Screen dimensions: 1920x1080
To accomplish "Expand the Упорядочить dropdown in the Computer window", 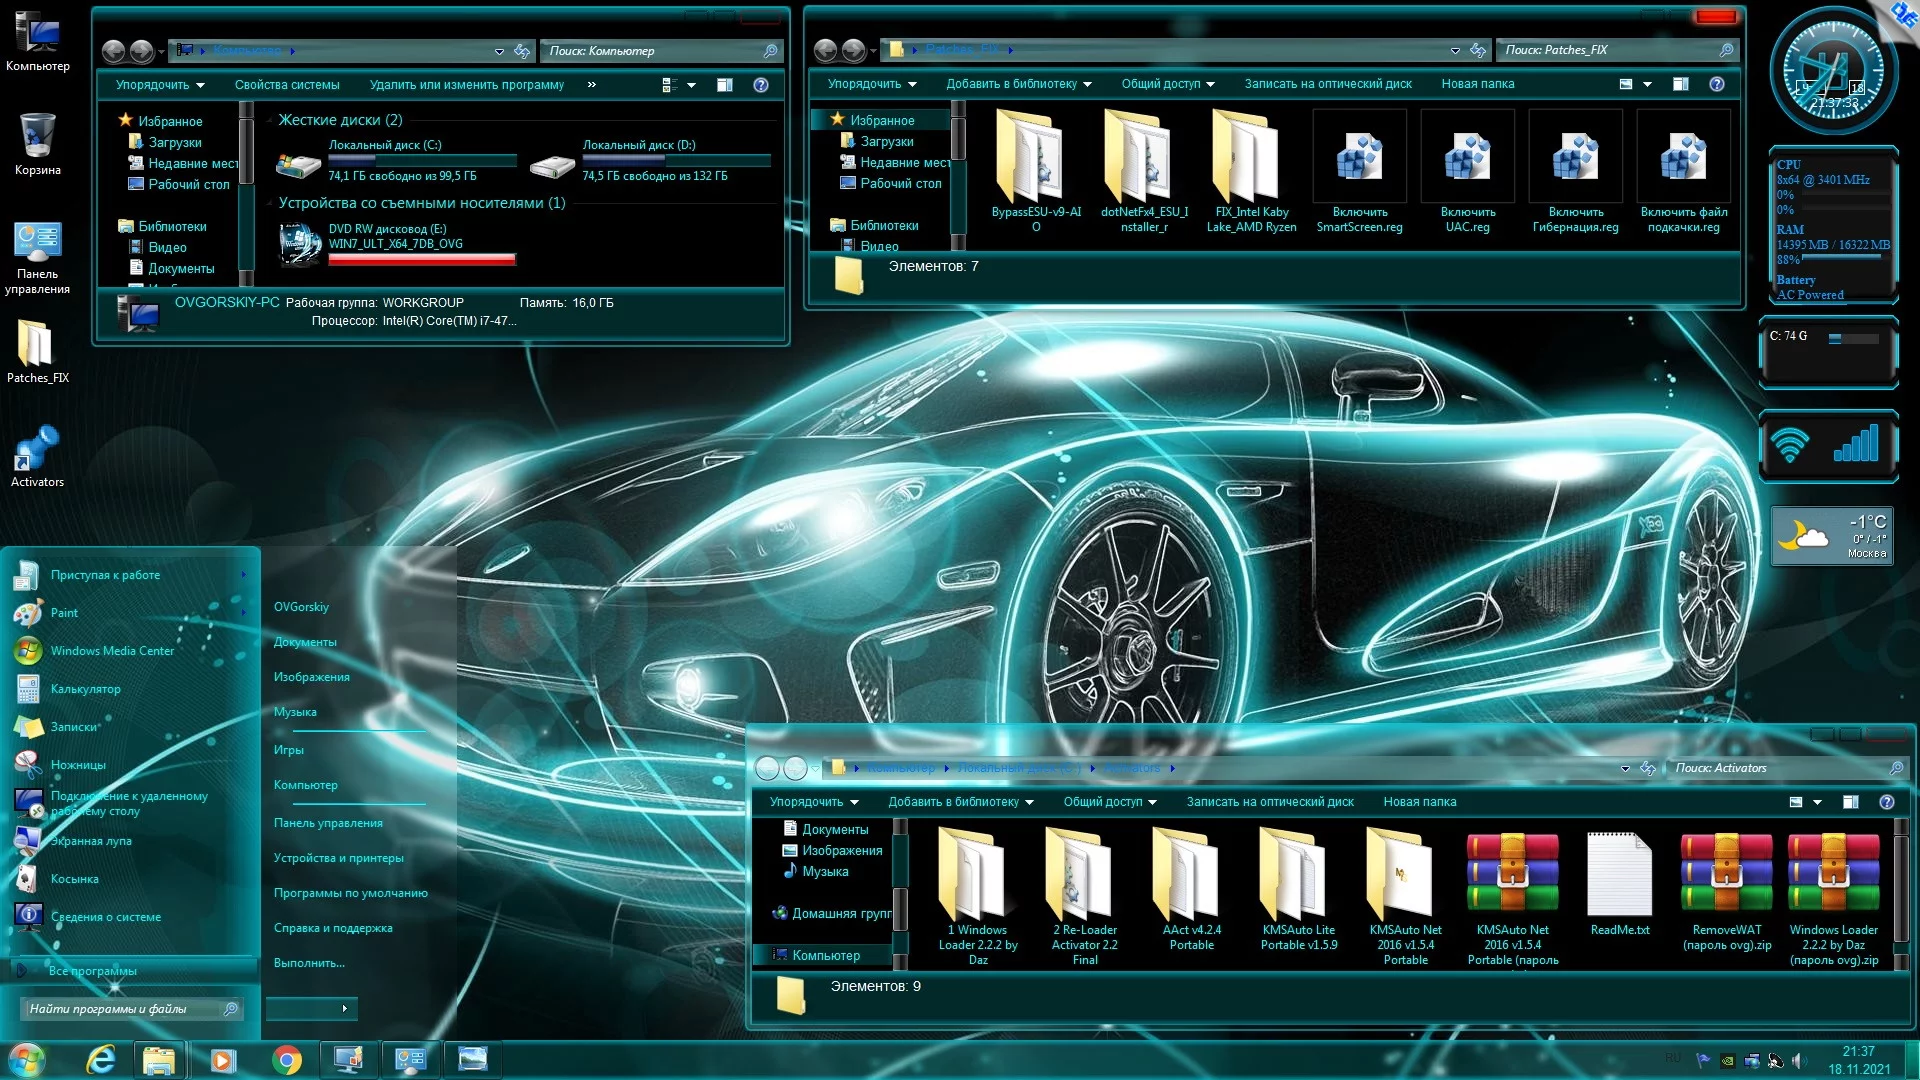I will click(160, 85).
